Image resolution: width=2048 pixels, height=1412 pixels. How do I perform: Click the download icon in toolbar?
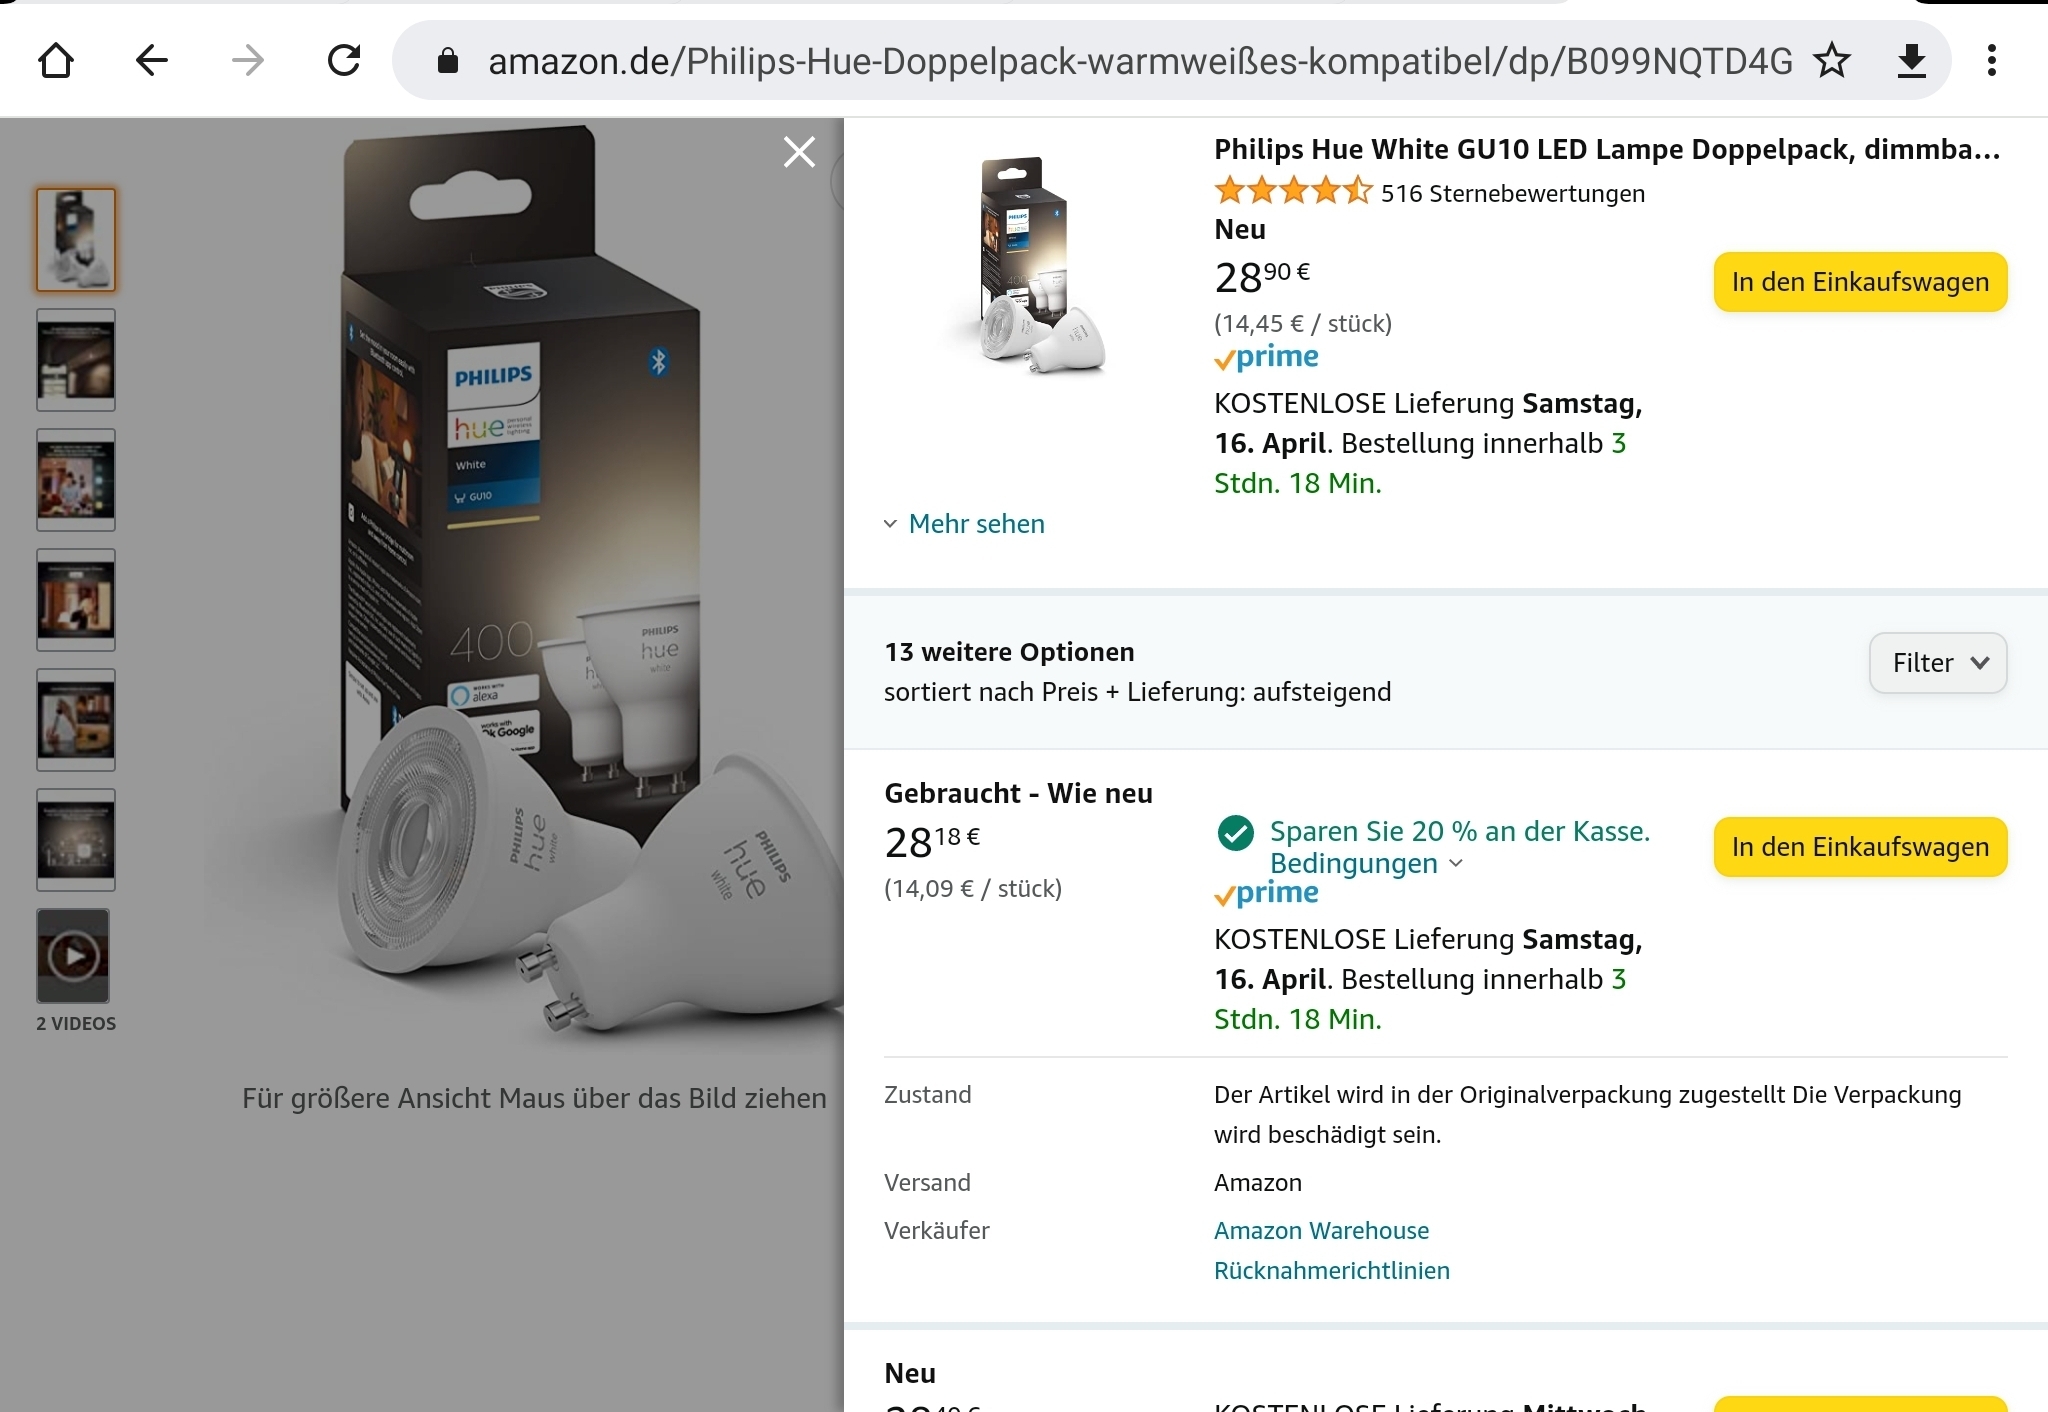(x=1911, y=61)
